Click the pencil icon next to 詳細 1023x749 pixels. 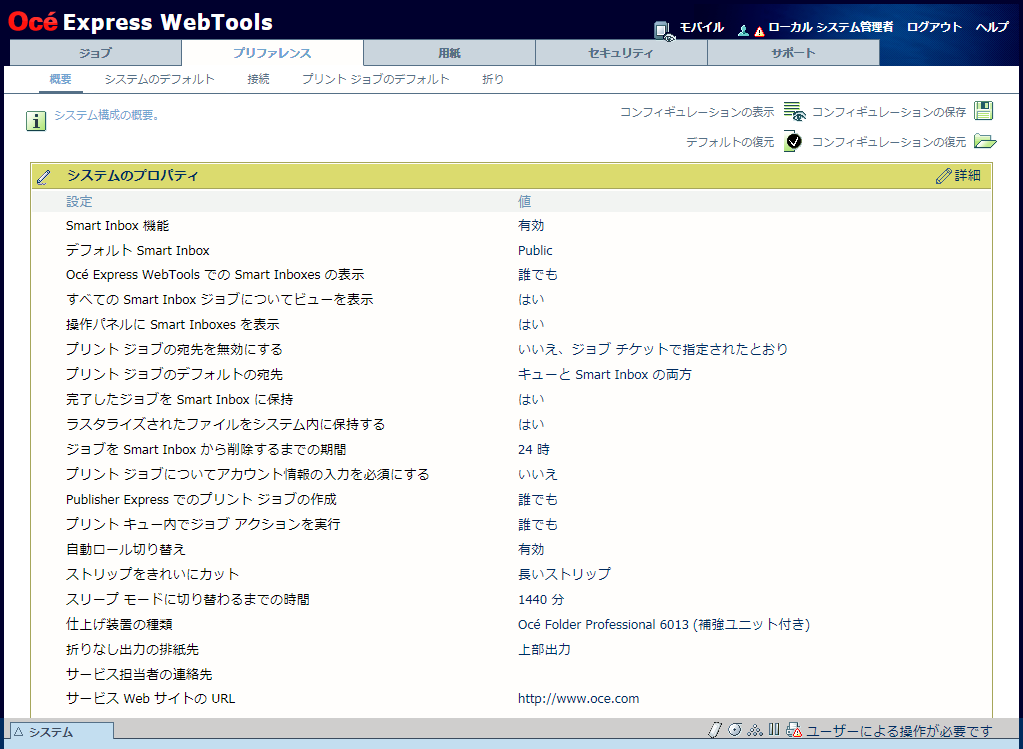point(943,176)
